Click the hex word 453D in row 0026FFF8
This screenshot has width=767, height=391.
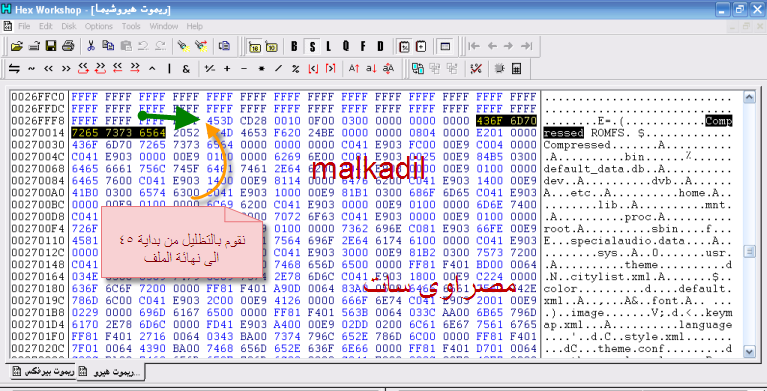(220, 120)
